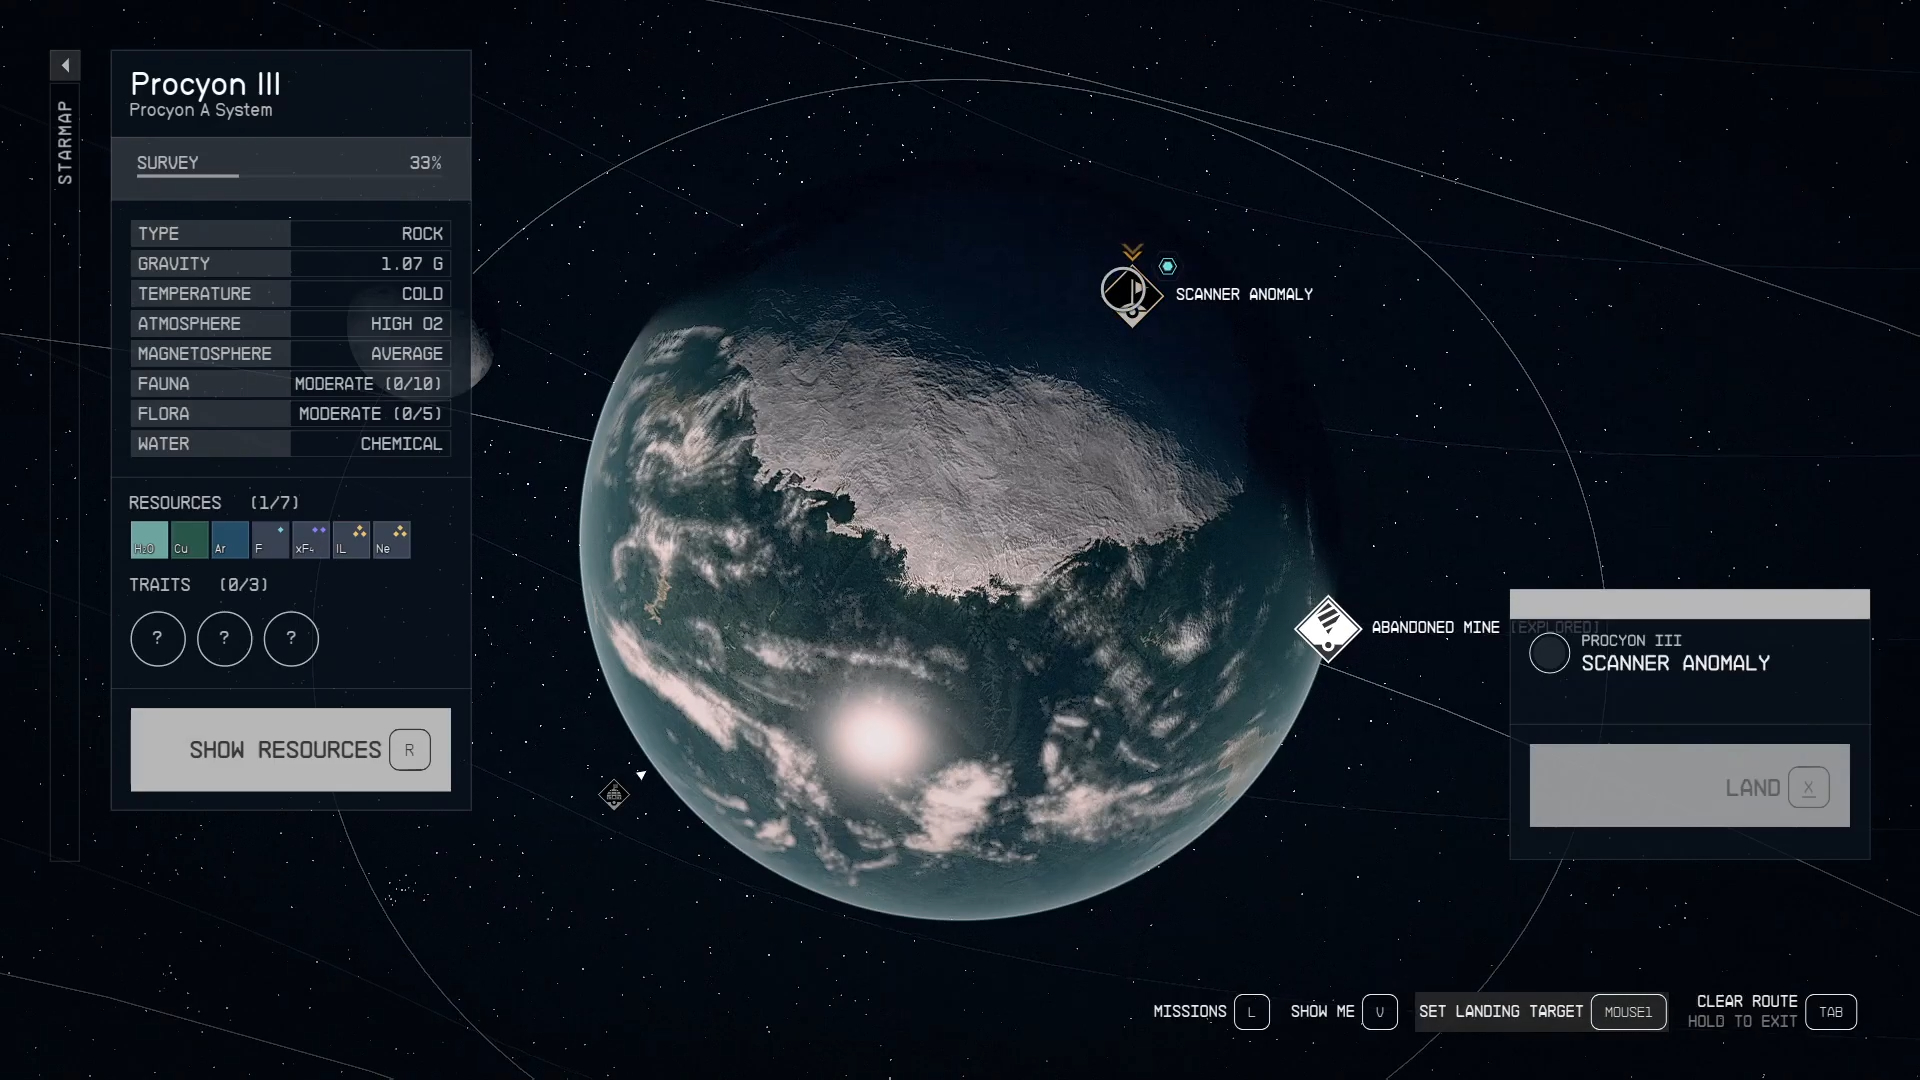
Task: Select the F fluorine resource icon
Action: [269, 540]
